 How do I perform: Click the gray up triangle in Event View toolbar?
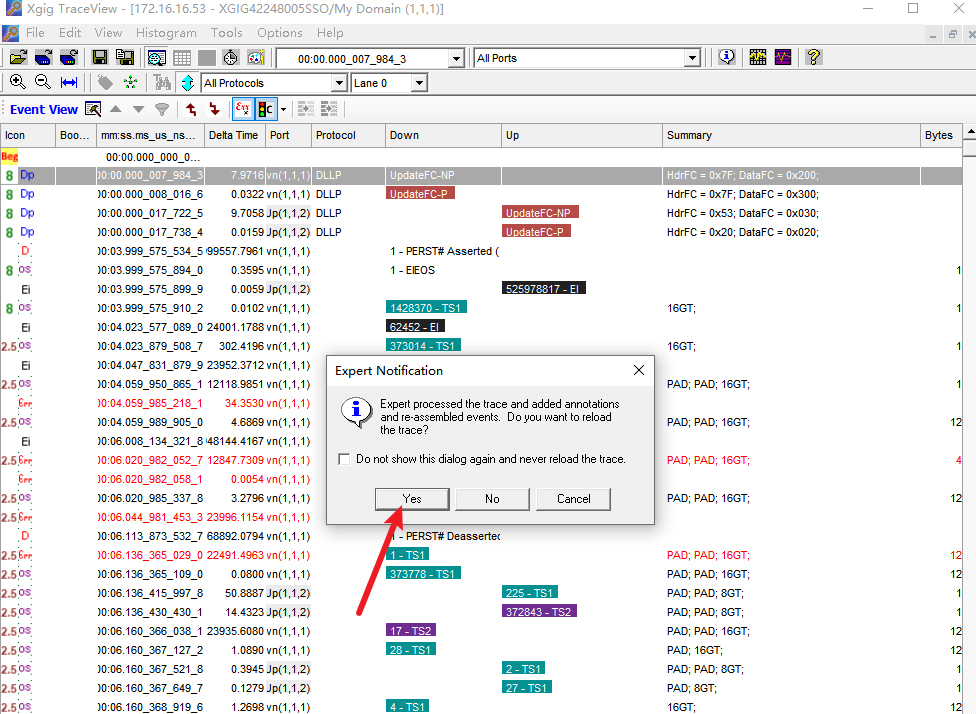point(116,110)
